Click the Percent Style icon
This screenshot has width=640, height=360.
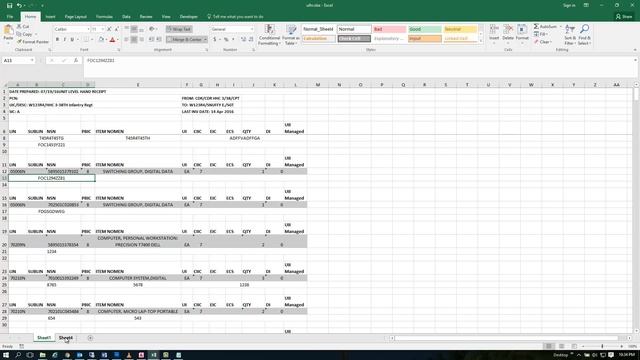tap(226, 40)
